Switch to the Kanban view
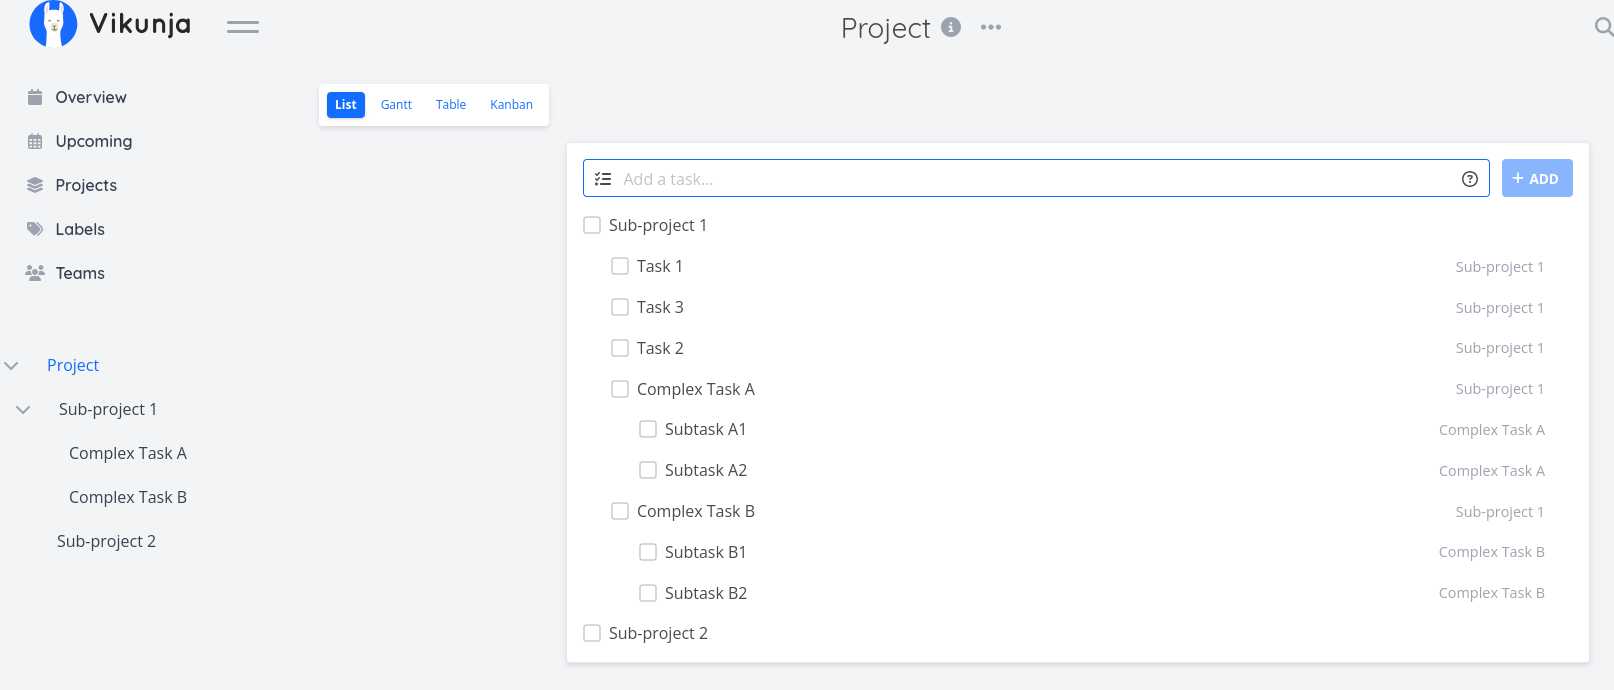This screenshot has height=690, width=1614. pos(511,105)
